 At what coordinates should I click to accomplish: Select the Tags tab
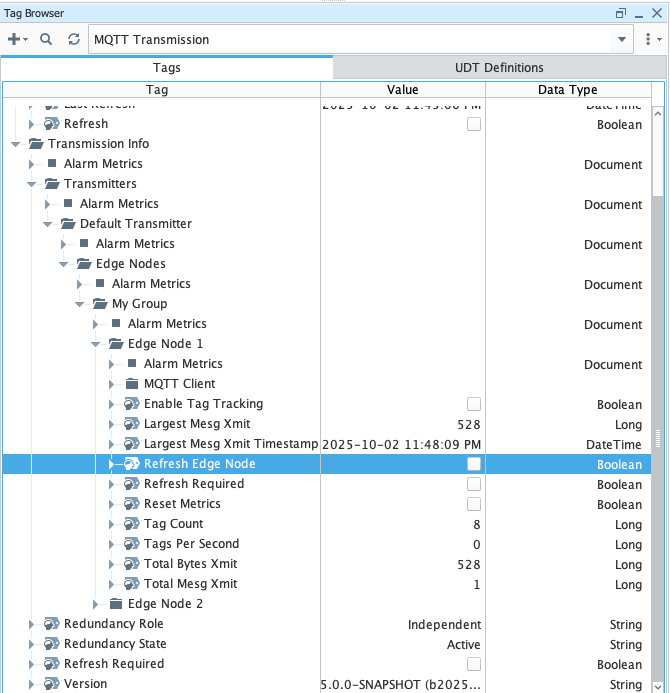pos(166,68)
